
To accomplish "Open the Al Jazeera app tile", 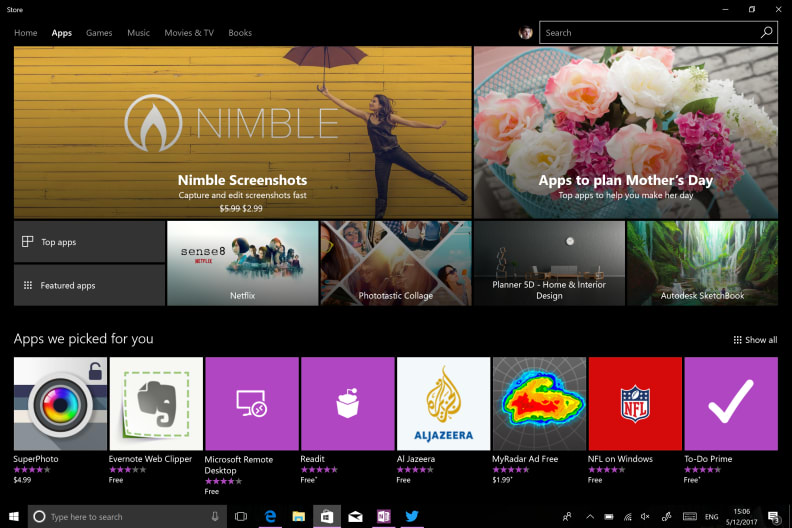I will pyautogui.click(x=443, y=404).
